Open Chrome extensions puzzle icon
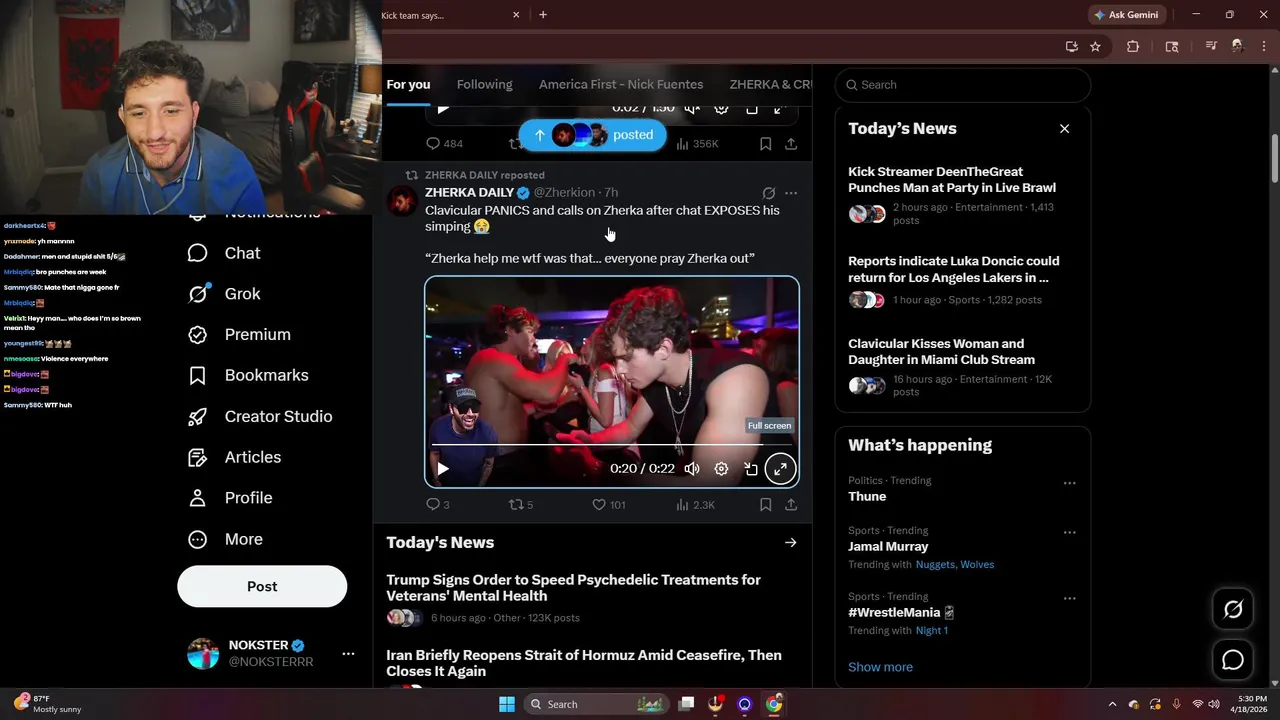Image resolution: width=1280 pixels, height=720 pixels. (1133, 46)
